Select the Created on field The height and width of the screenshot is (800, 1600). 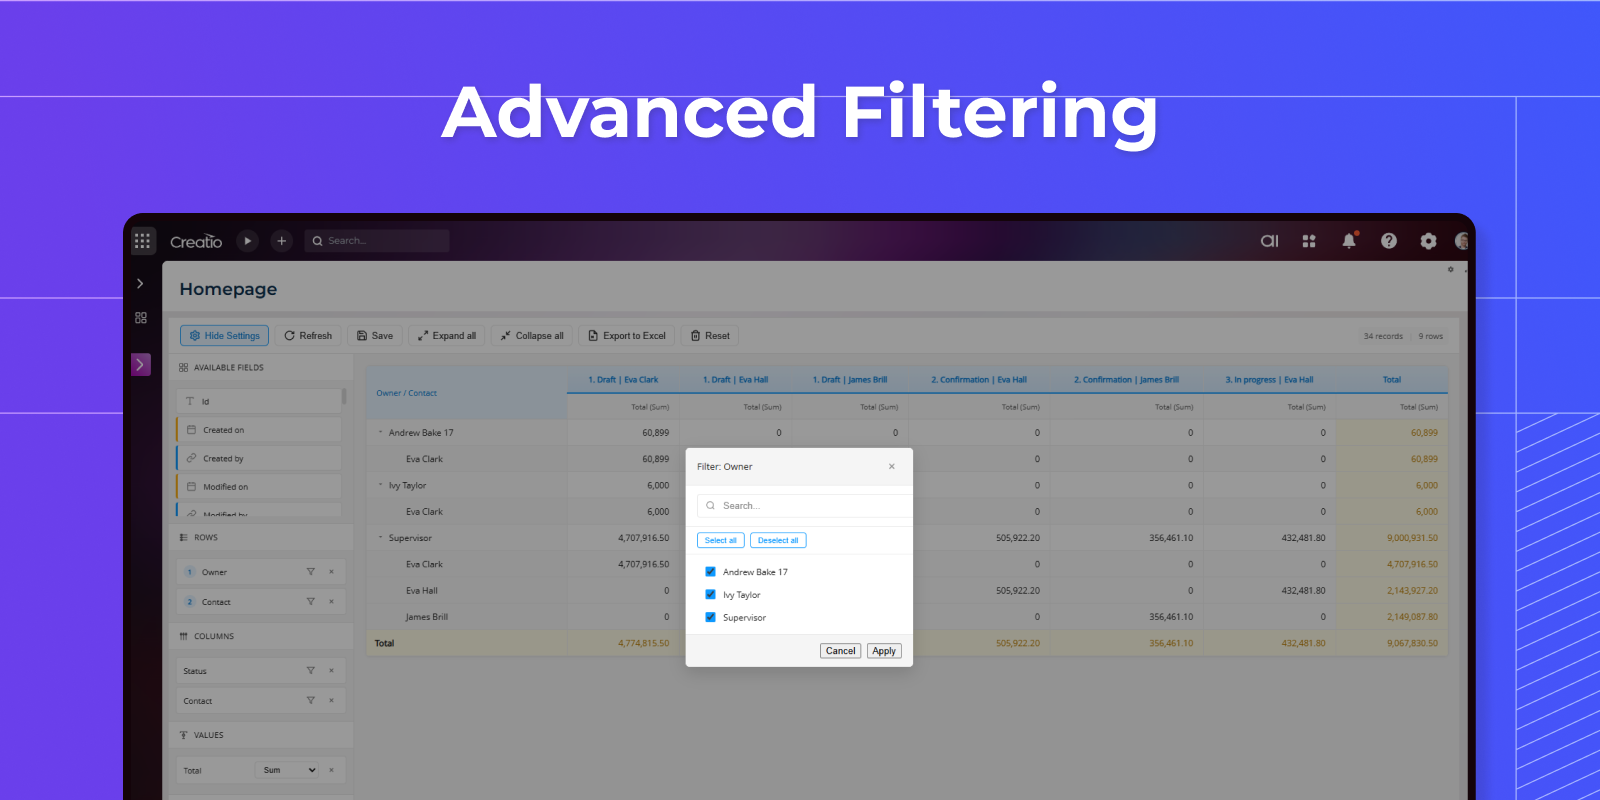click(x=259, y=430)
